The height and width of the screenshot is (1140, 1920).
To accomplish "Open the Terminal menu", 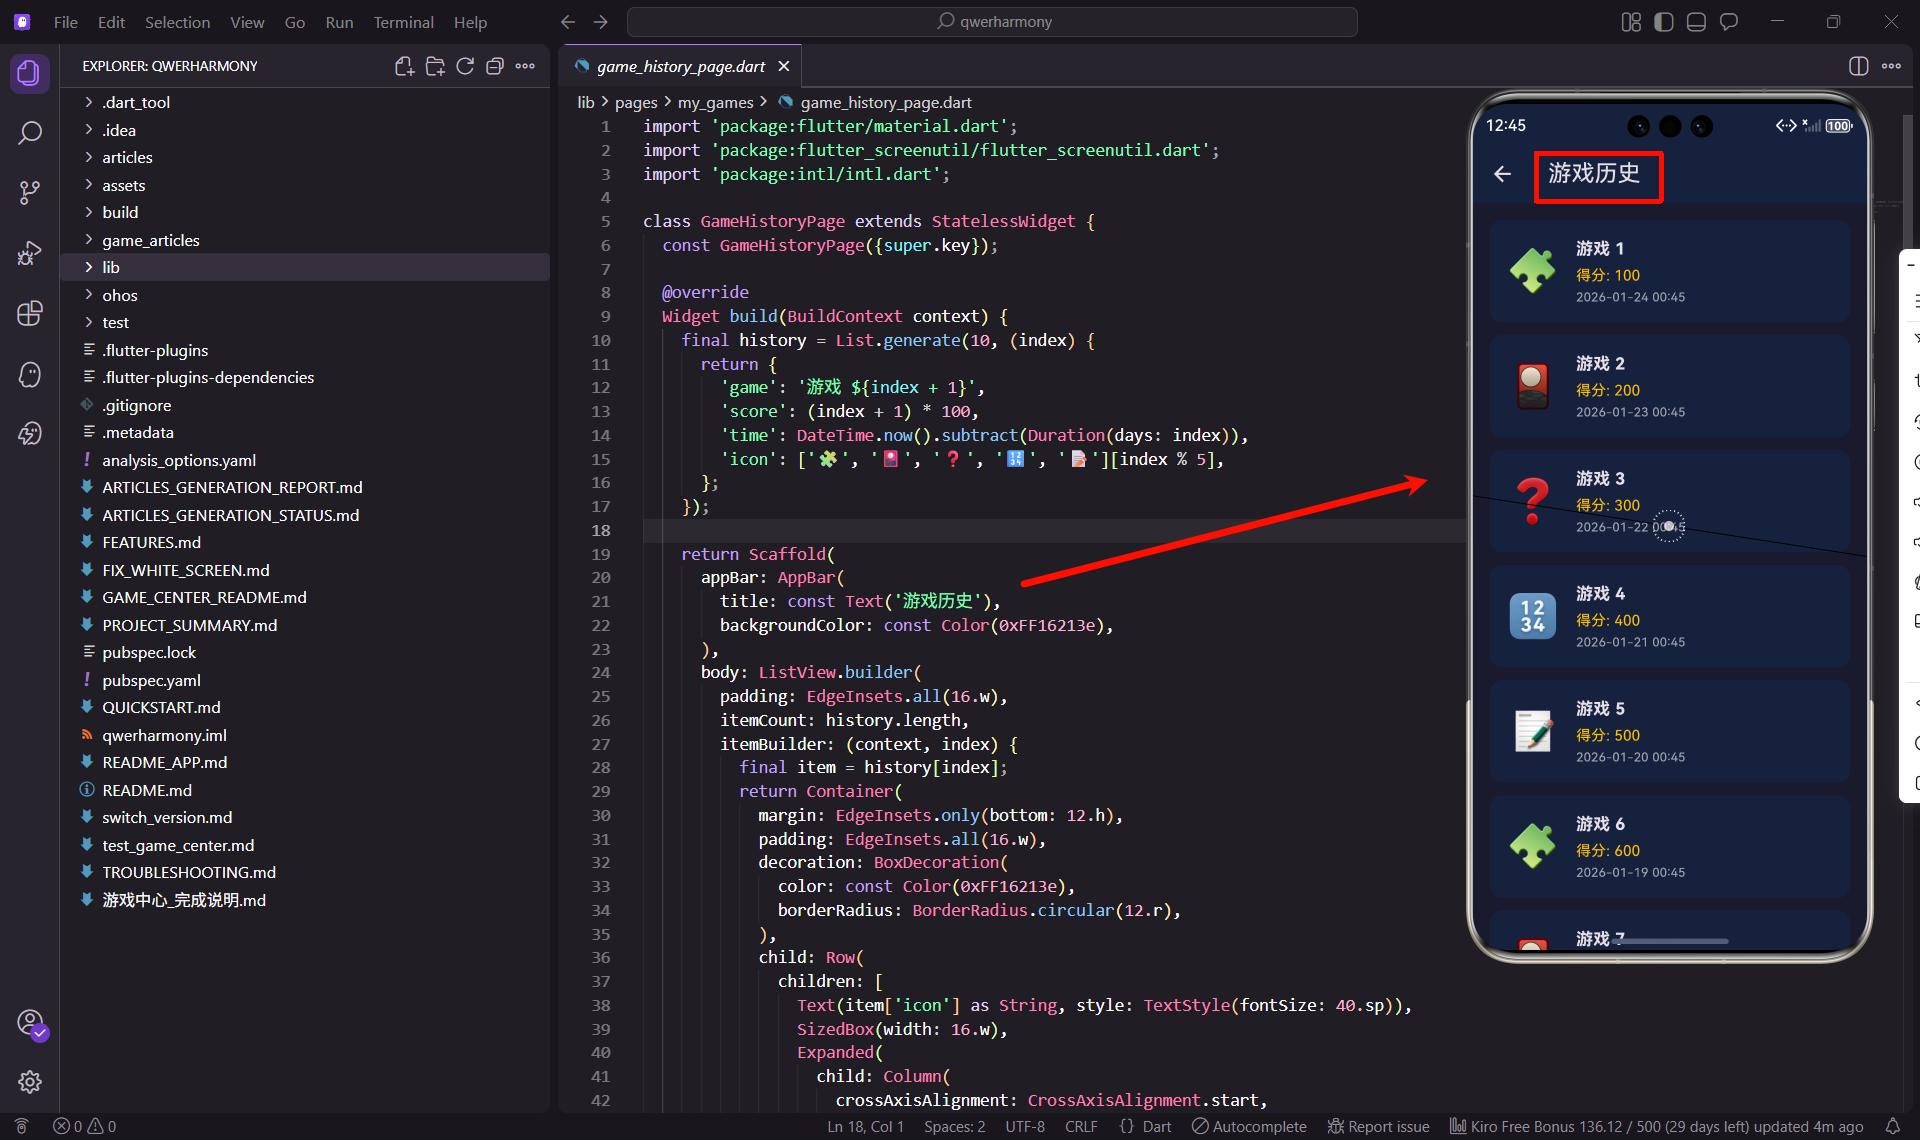I will (403, 22).
